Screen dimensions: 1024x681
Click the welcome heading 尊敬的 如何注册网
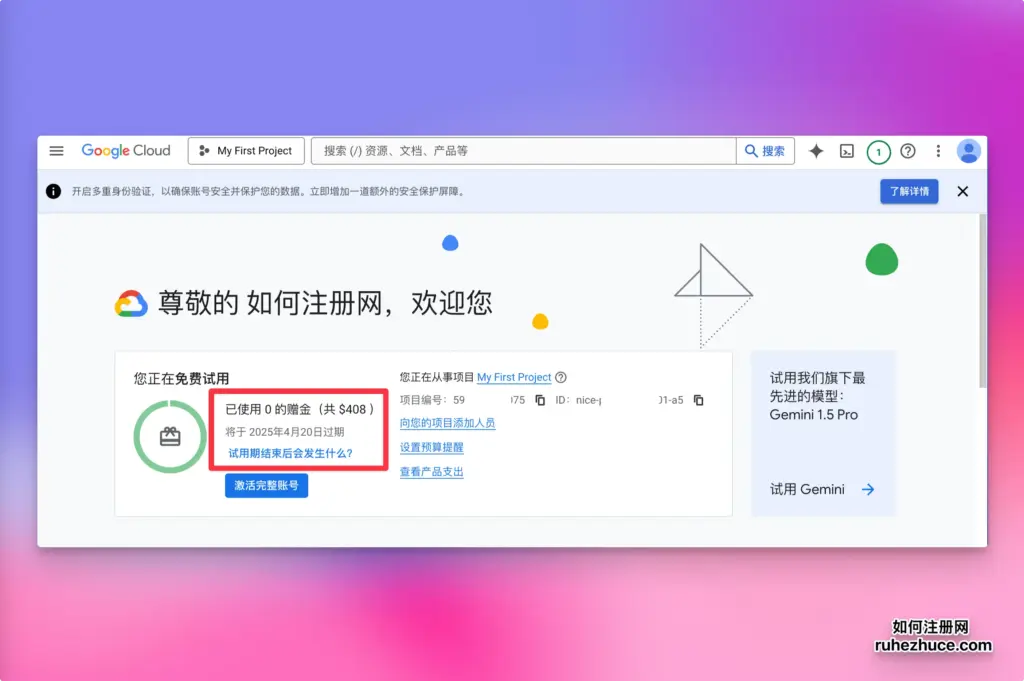(325, 304)
